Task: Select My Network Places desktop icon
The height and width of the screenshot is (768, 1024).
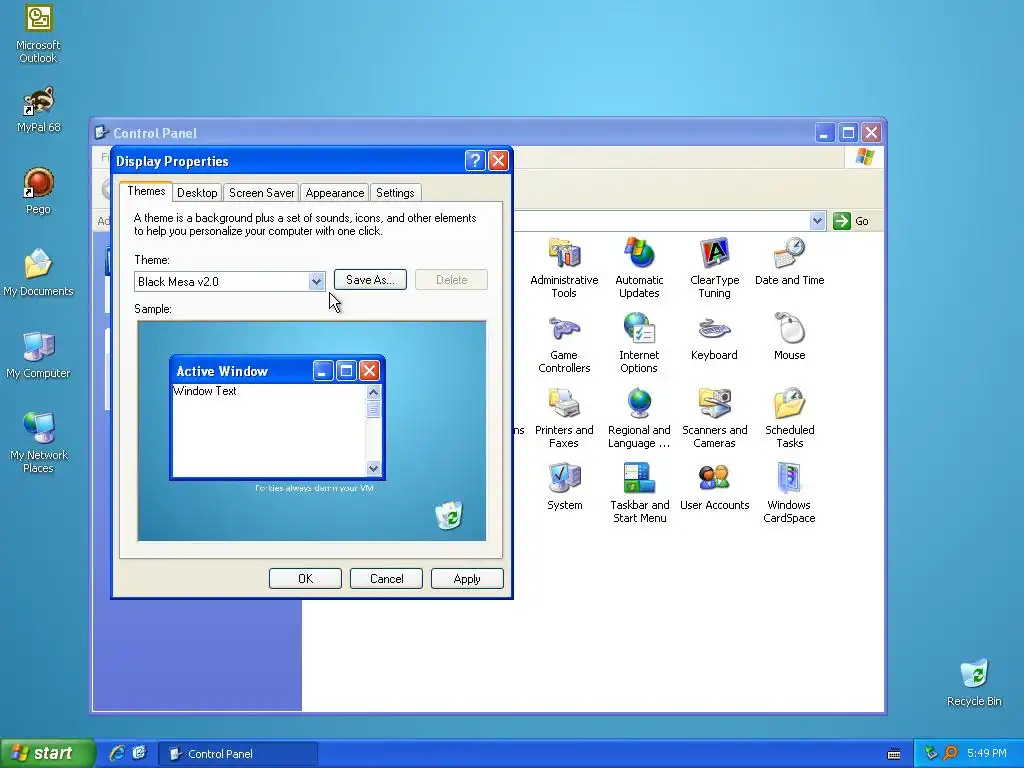Action: (x=38, y=443)
